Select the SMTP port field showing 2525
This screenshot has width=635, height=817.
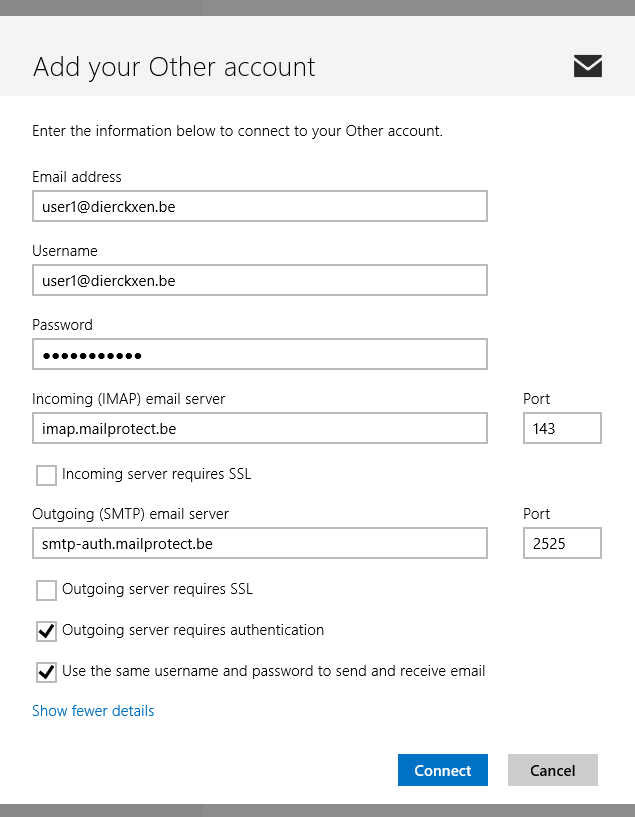coord(562,543)
